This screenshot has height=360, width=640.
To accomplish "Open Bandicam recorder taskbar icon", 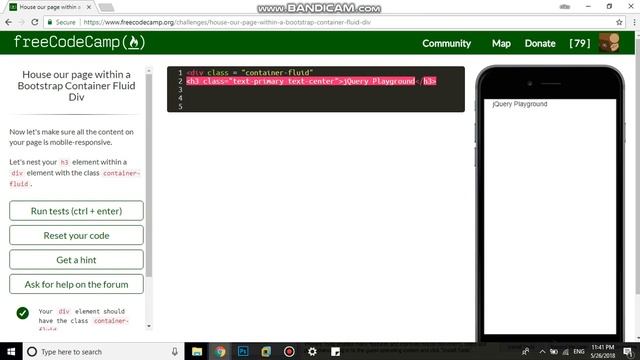I will (x=289, y=351).
